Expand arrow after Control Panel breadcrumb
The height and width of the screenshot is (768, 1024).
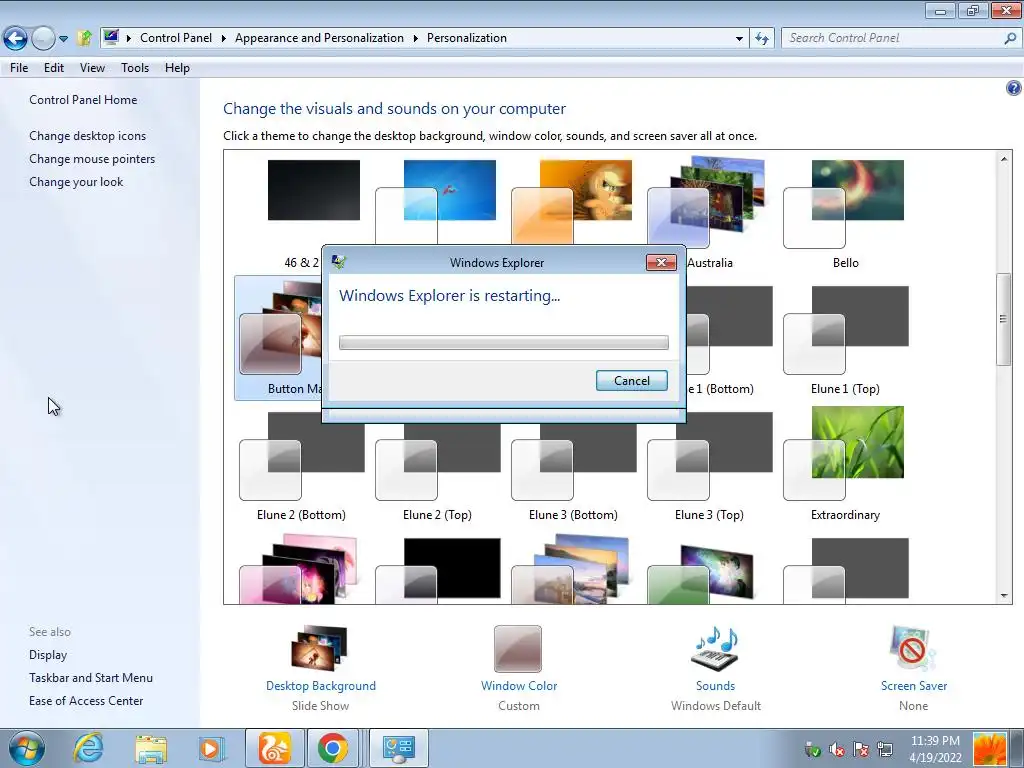click(x=223, y=39)
